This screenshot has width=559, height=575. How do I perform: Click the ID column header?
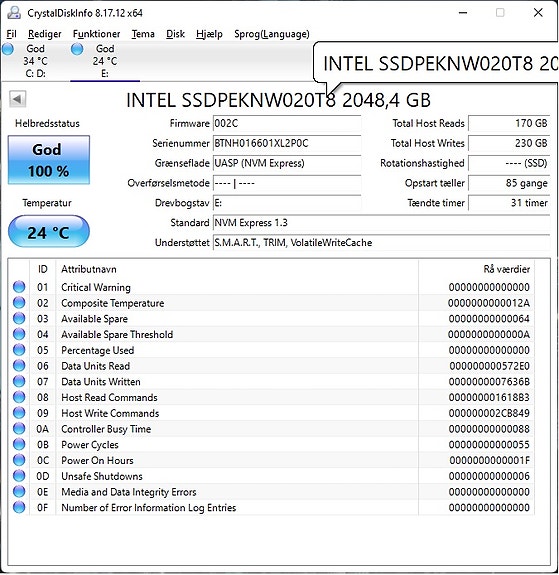[43, 270]
